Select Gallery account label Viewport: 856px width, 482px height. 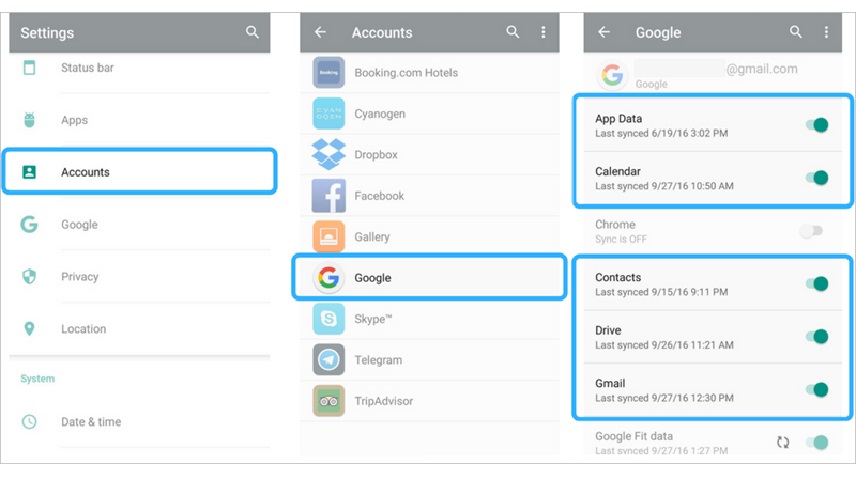click(372, 237)
